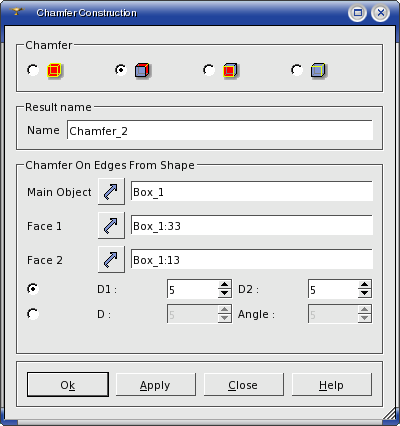Click the red-top two-faces chamfer cube icon

[x=142, y=70]
